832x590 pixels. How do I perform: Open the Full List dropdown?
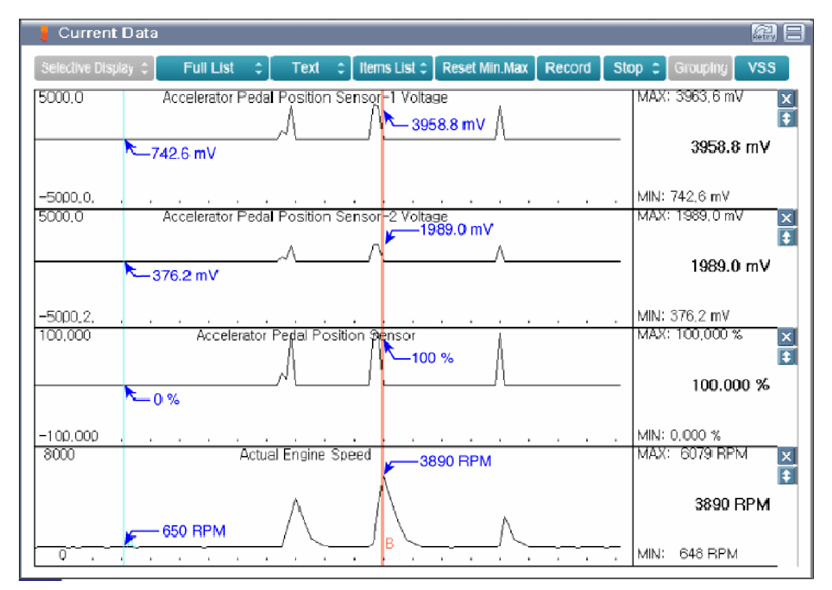(211, 68)
